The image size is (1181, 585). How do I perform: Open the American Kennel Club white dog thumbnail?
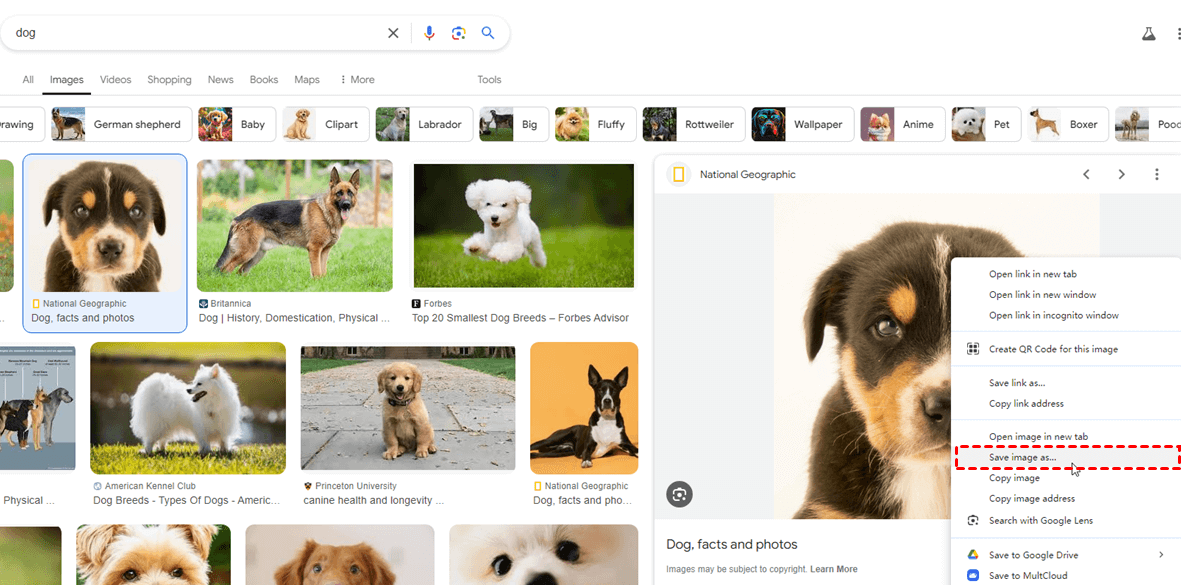[x=188, y=408]
